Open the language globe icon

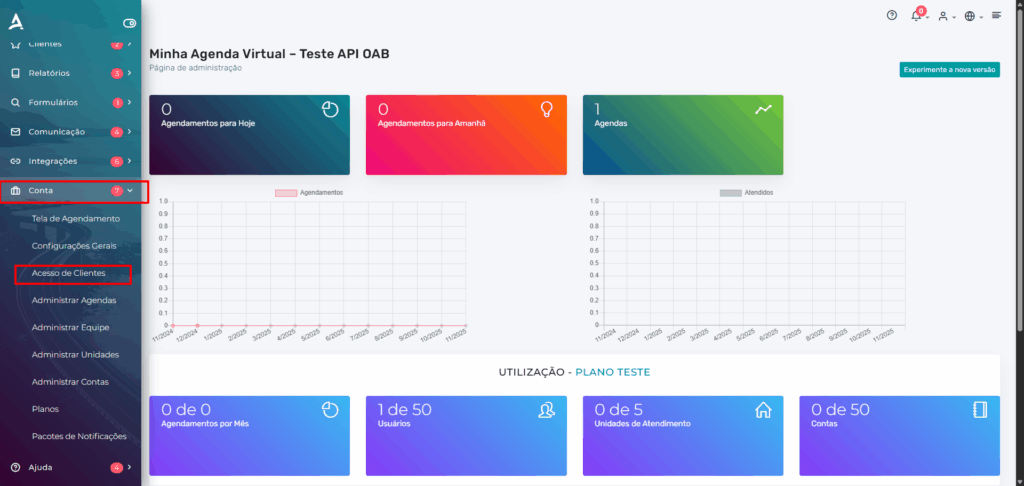970,16
